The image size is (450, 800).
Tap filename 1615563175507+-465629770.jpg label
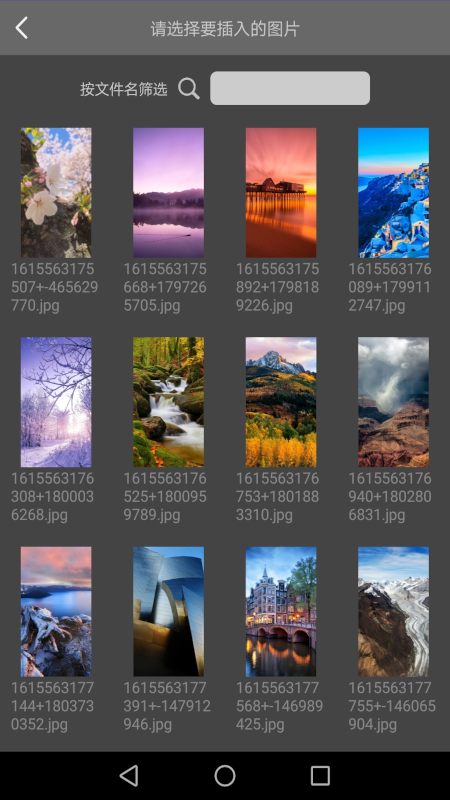click(55, 287)
